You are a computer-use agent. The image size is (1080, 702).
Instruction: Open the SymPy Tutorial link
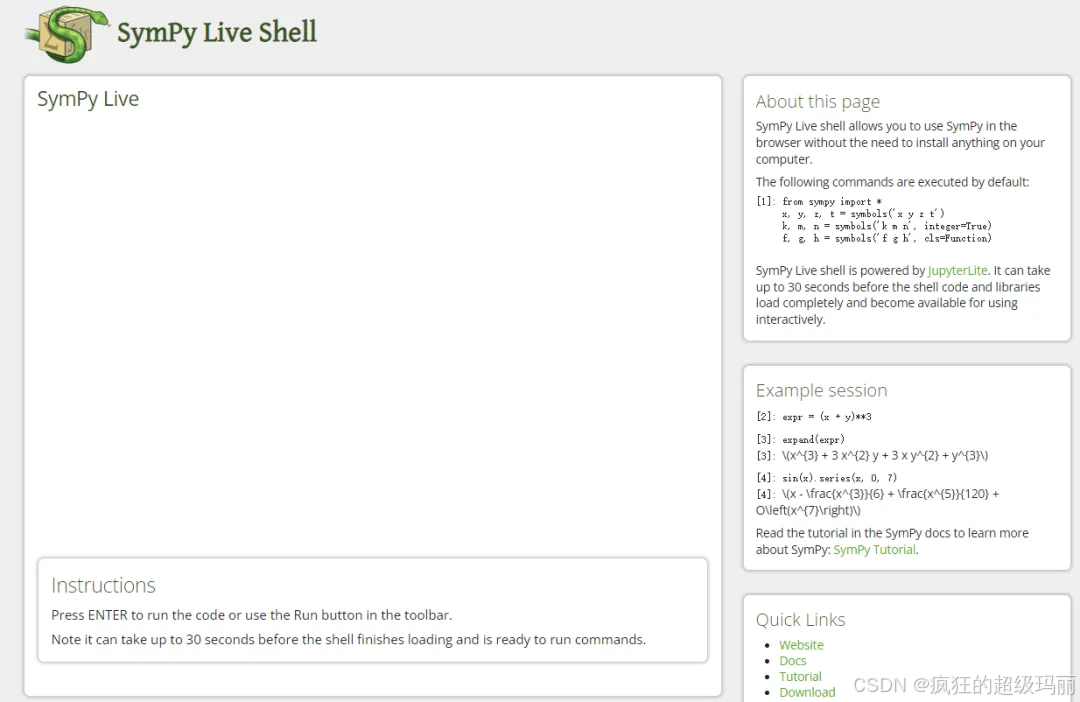tap(875, 550)
